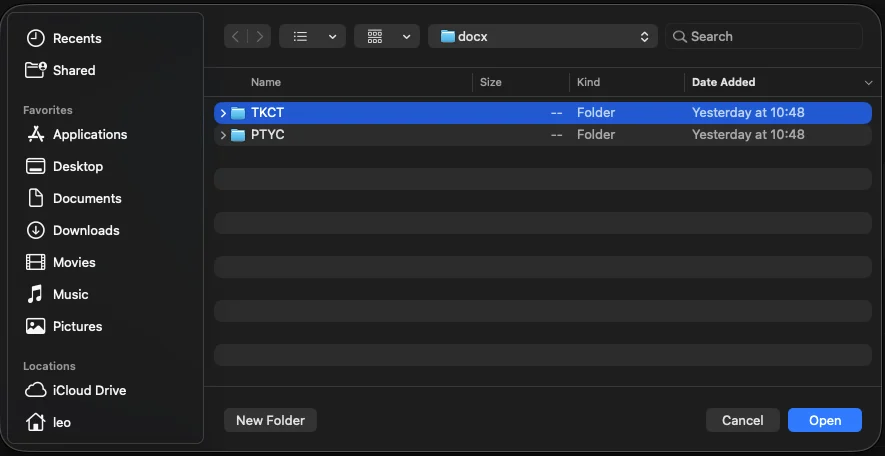Viewport: 885px width, 456px height.
Task: Open the Pictures sidebar folder
Action: (x=64, y=326)
